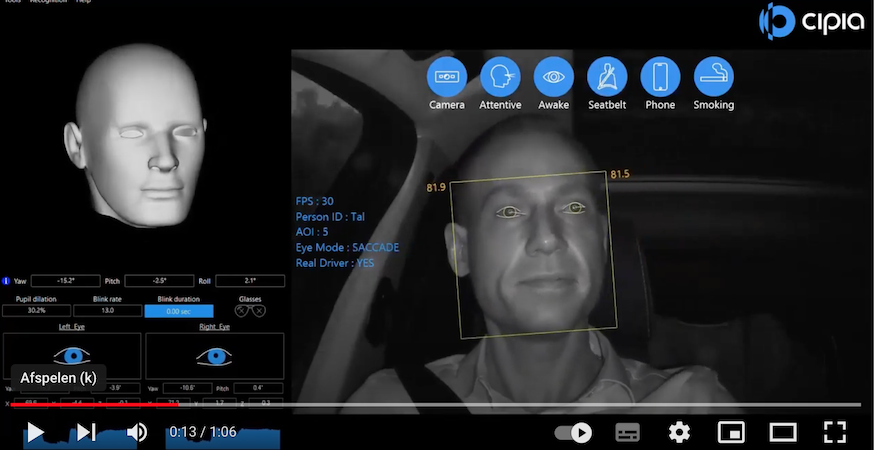Open the video settings gear
This screenshot has width=875, height=450.
click(680, 432)
